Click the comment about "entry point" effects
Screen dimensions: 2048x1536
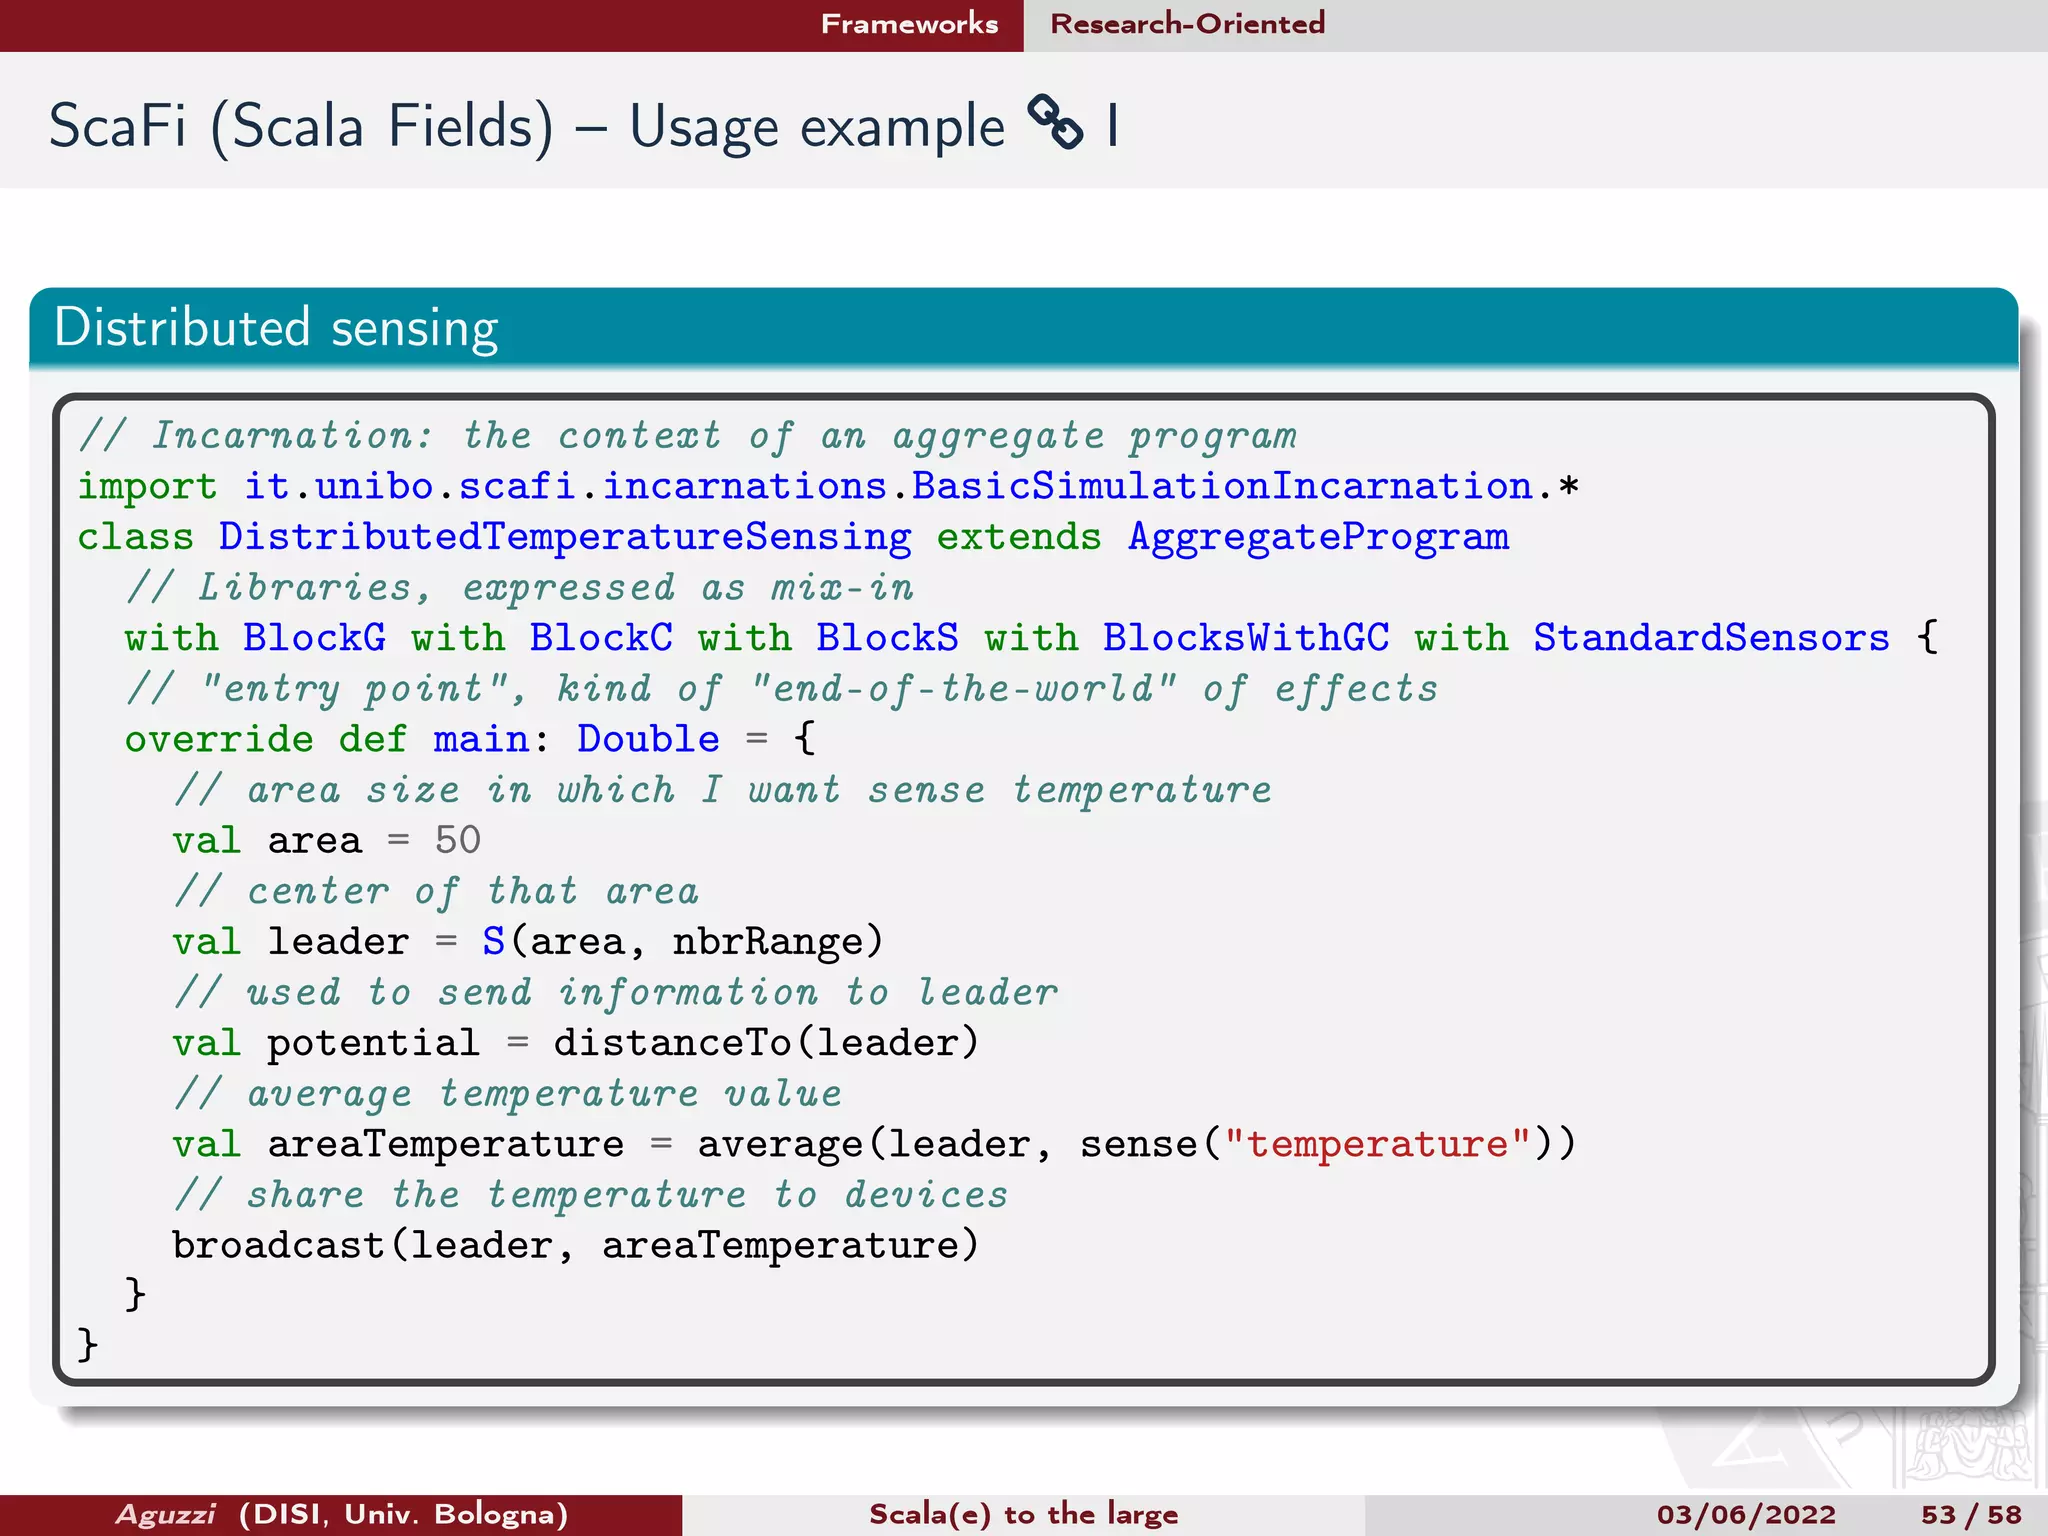point(782,689)
